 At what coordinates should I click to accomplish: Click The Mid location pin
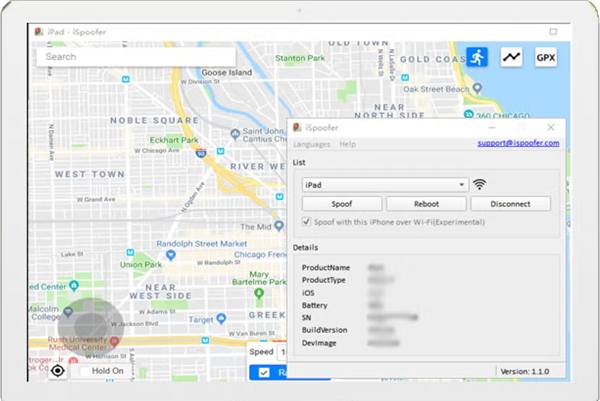click(279, 226)
